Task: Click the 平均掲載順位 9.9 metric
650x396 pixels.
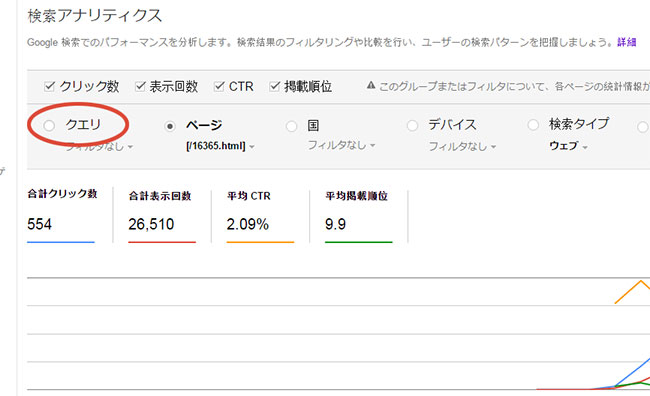Action: [358, 216]
